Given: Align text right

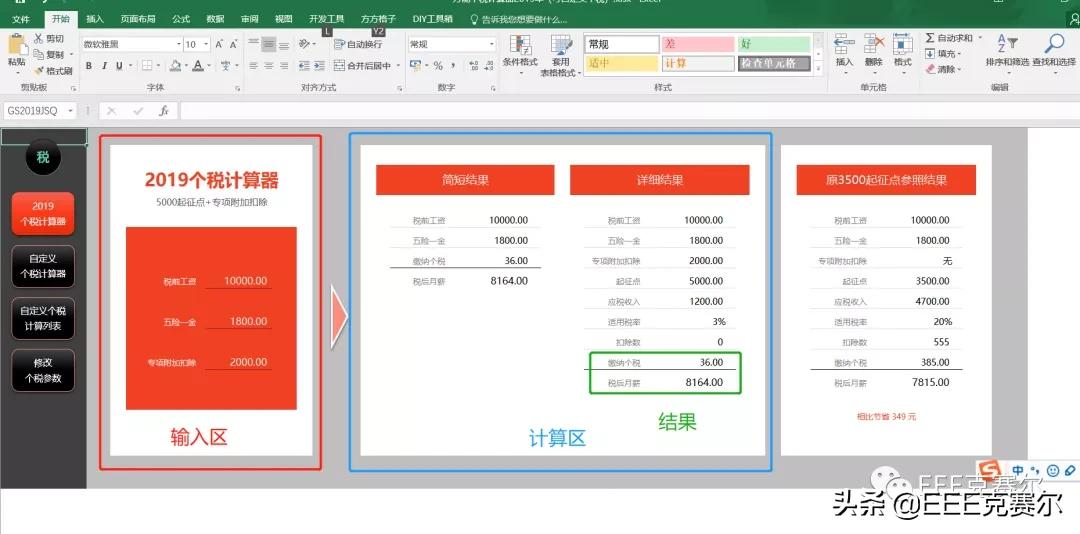Looking at the screenshot, I should (x=284, y=66).
